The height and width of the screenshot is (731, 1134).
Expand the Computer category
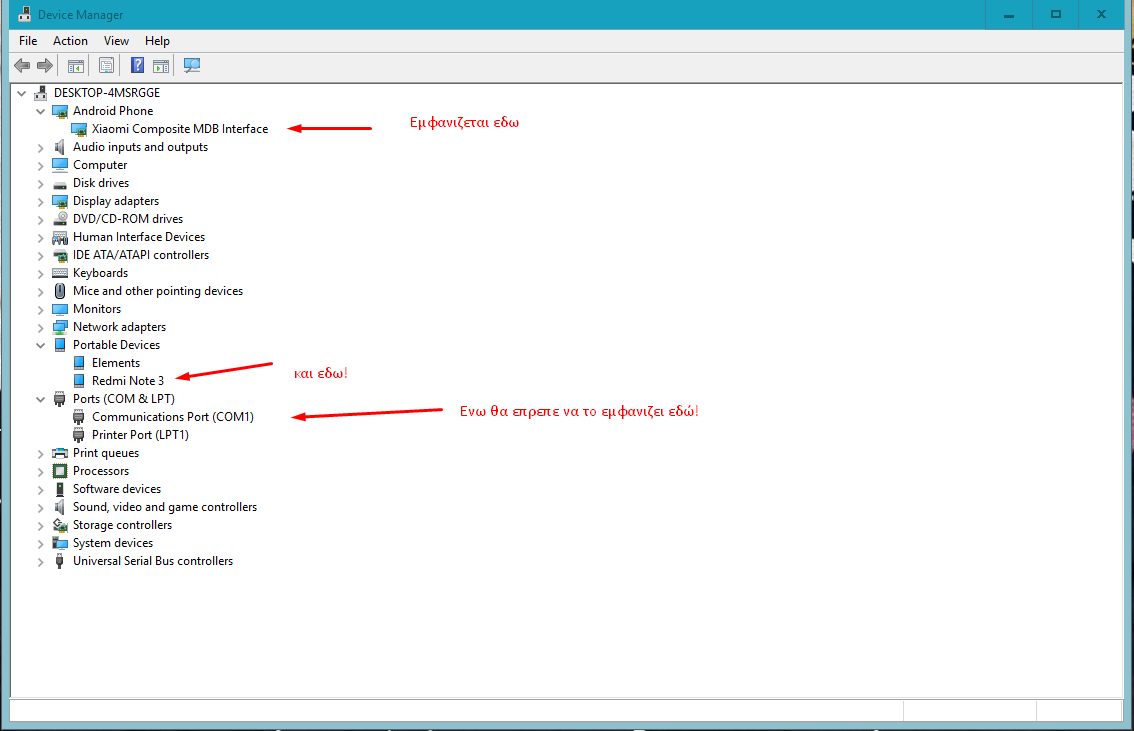tap(40, 166)
